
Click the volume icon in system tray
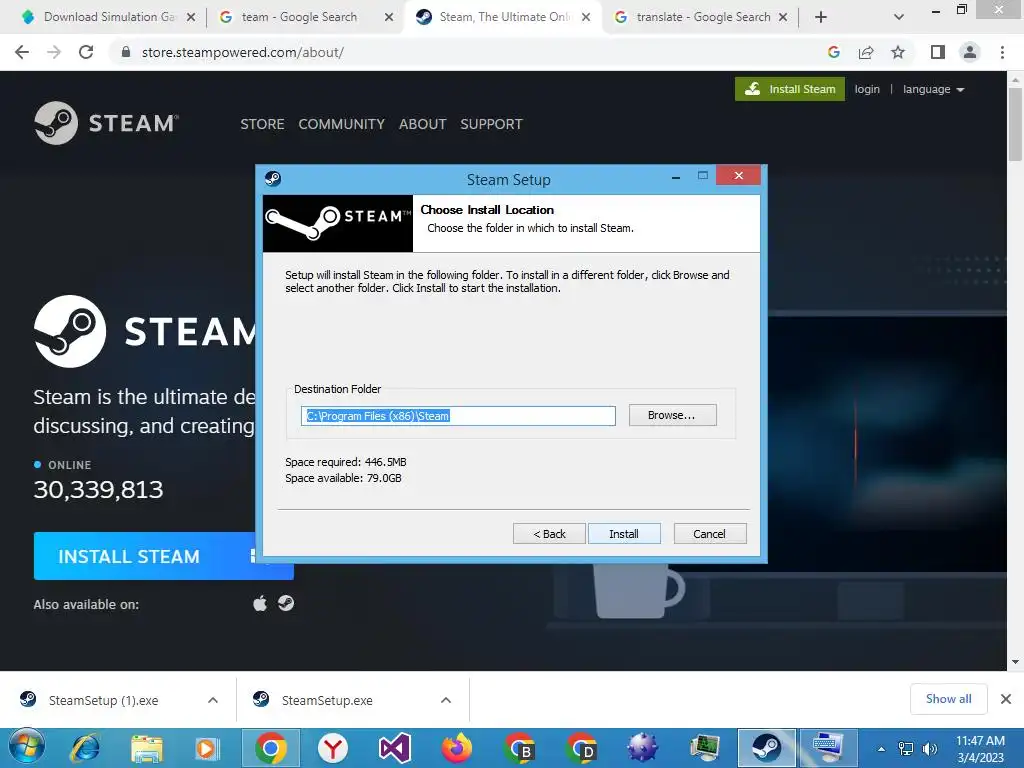tap(929, 748)
